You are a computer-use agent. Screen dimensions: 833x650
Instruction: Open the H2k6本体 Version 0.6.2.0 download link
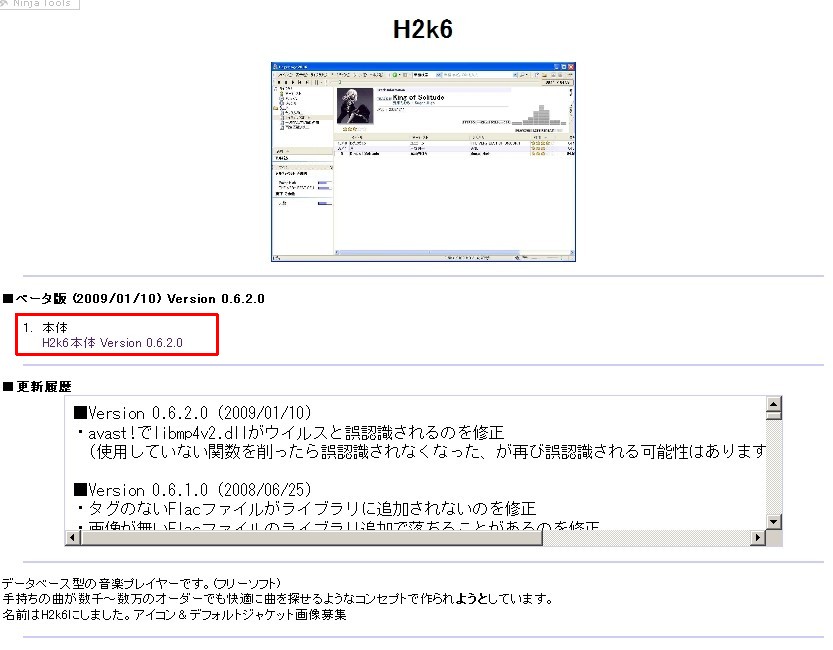coord(112,343)
